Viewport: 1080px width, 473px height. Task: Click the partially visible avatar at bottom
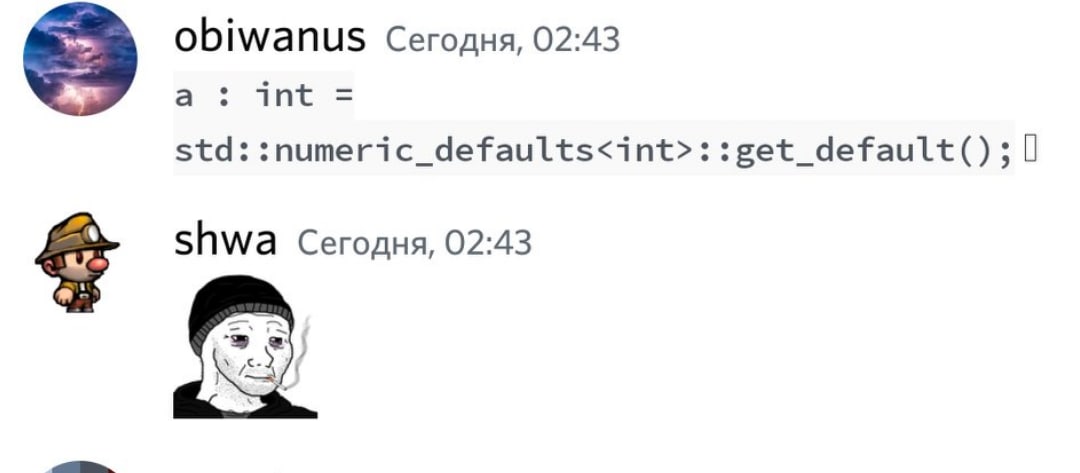point(80,467)
